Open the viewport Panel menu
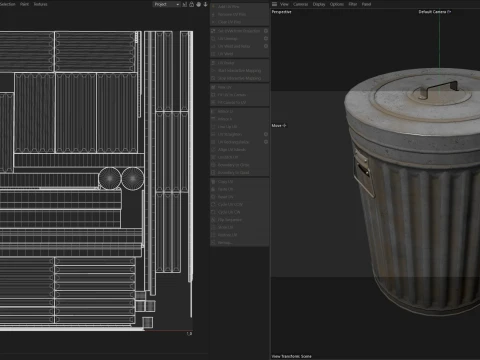This screenshot has width=480, height=360. [366, 4]
